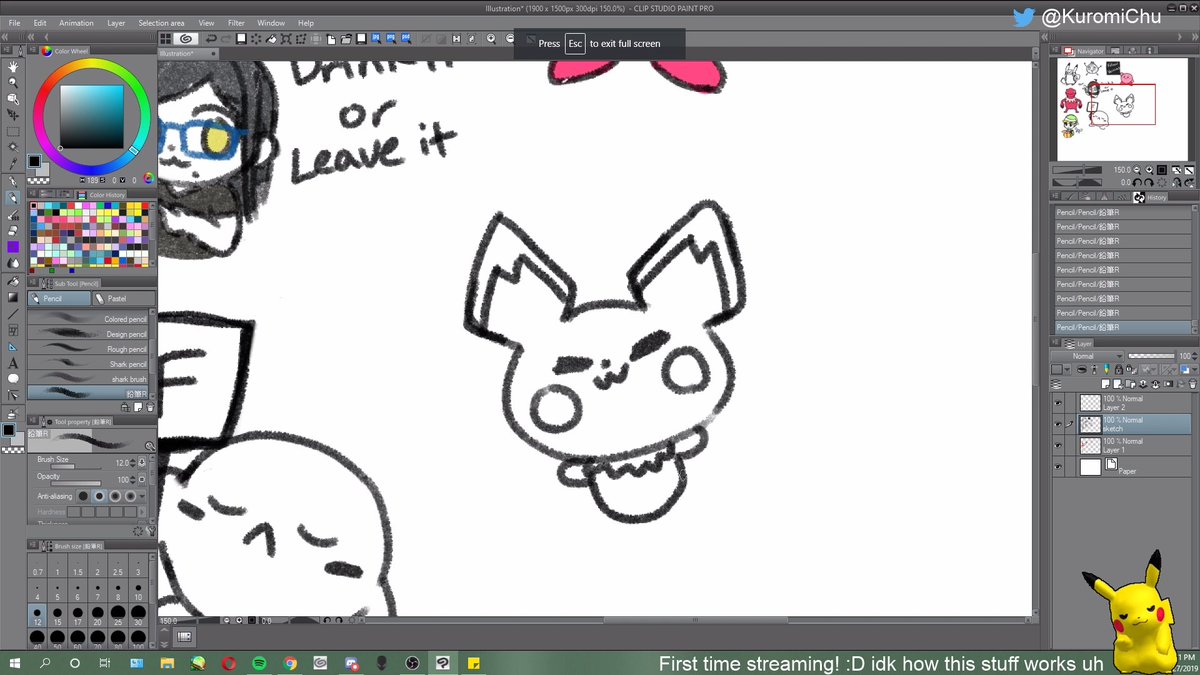
Task: Select Pastel sub tool group
Action: click(124, 298)
